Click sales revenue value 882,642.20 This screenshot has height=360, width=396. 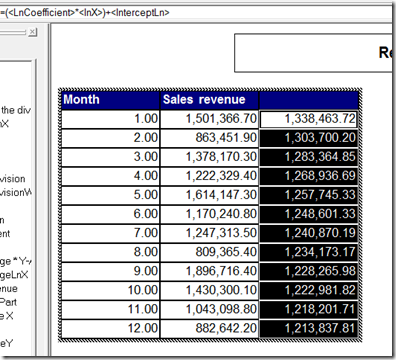click(209, 328)
